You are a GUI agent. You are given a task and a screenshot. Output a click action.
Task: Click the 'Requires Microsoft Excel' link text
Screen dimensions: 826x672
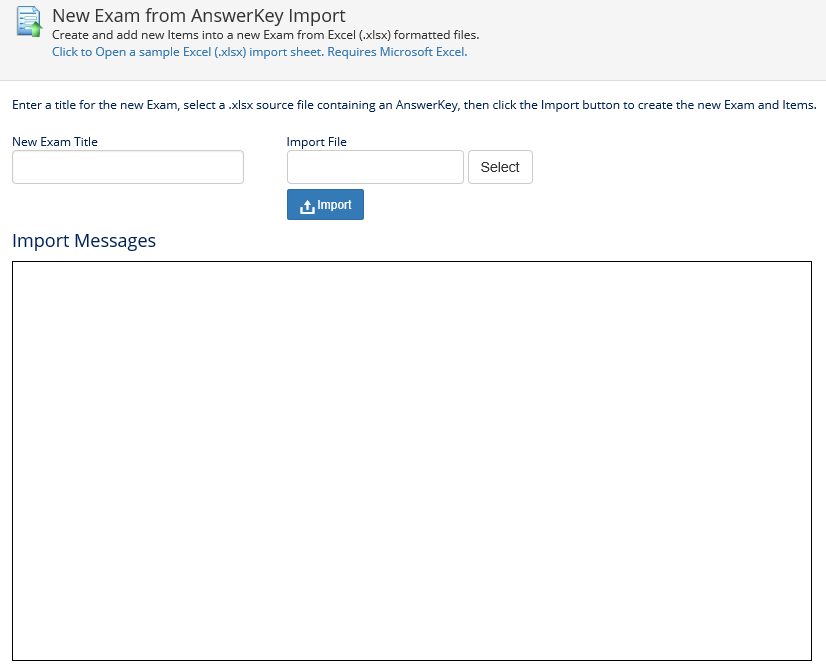click(397, 52)
